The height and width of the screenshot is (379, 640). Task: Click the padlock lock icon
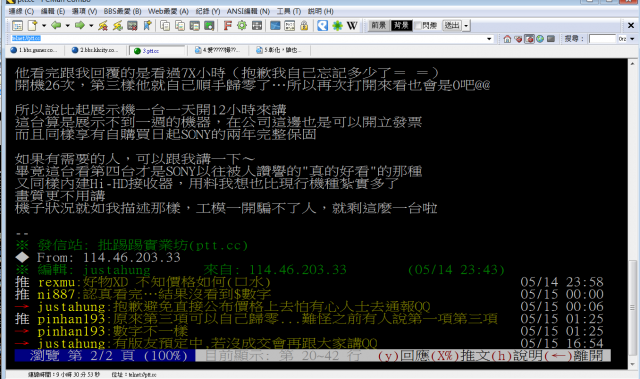pos(304,26)
